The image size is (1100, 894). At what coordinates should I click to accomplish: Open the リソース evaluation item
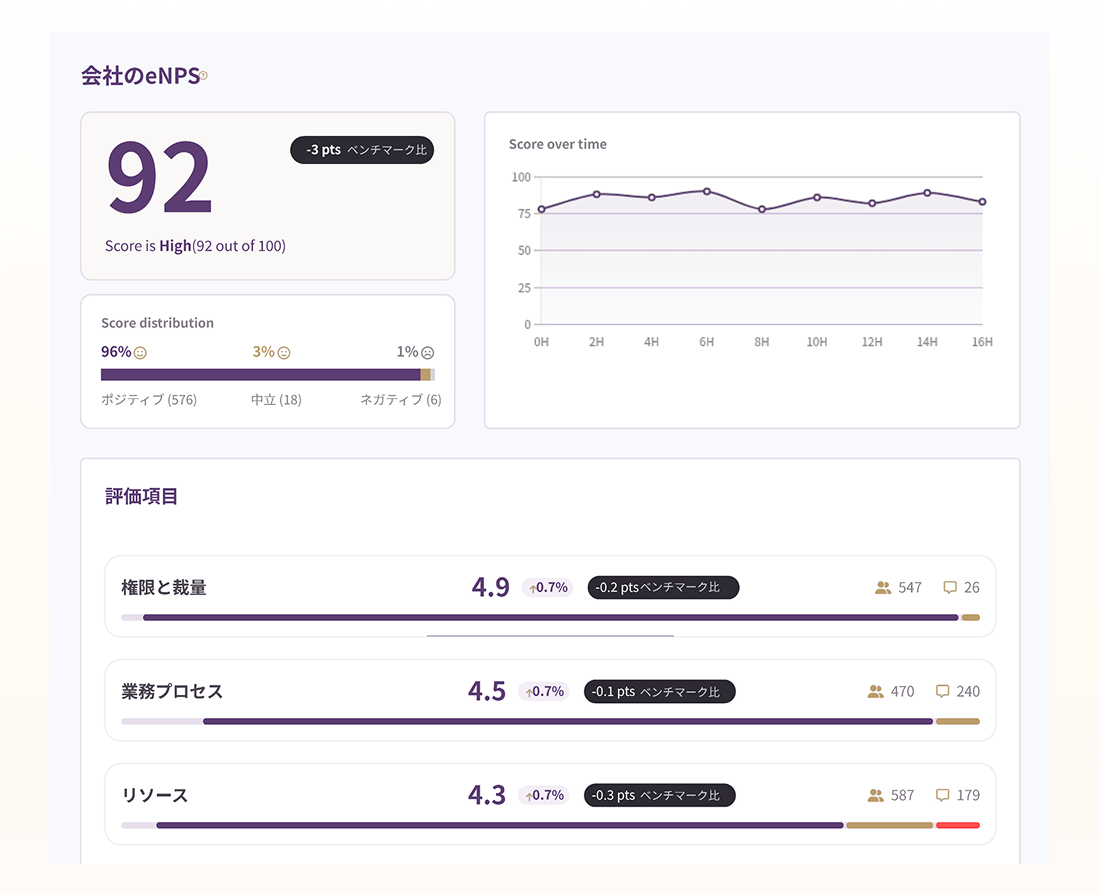550,803
